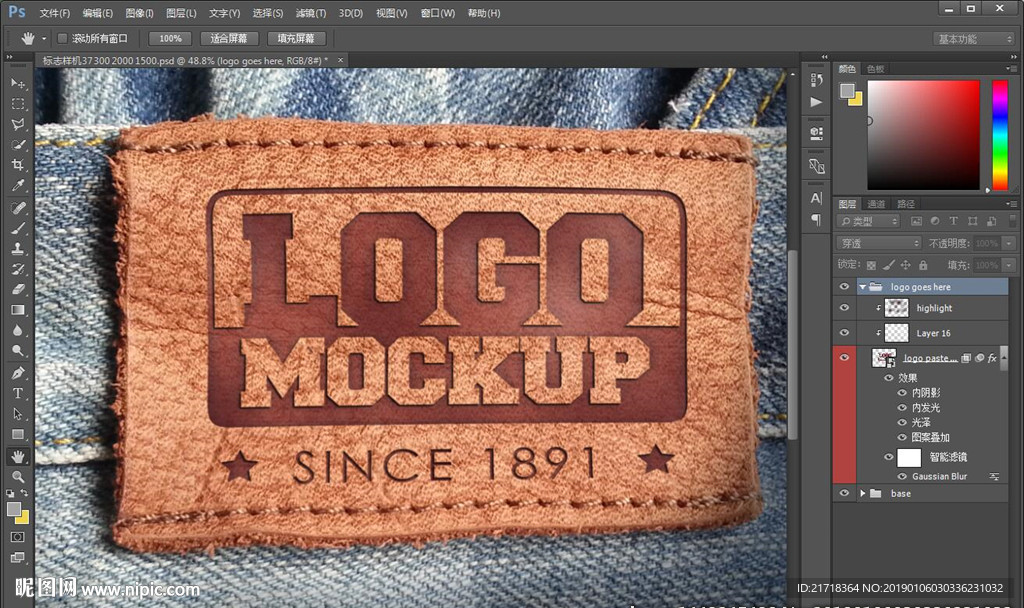
Task: Select the Pen tool
Action: coord(18,372)
